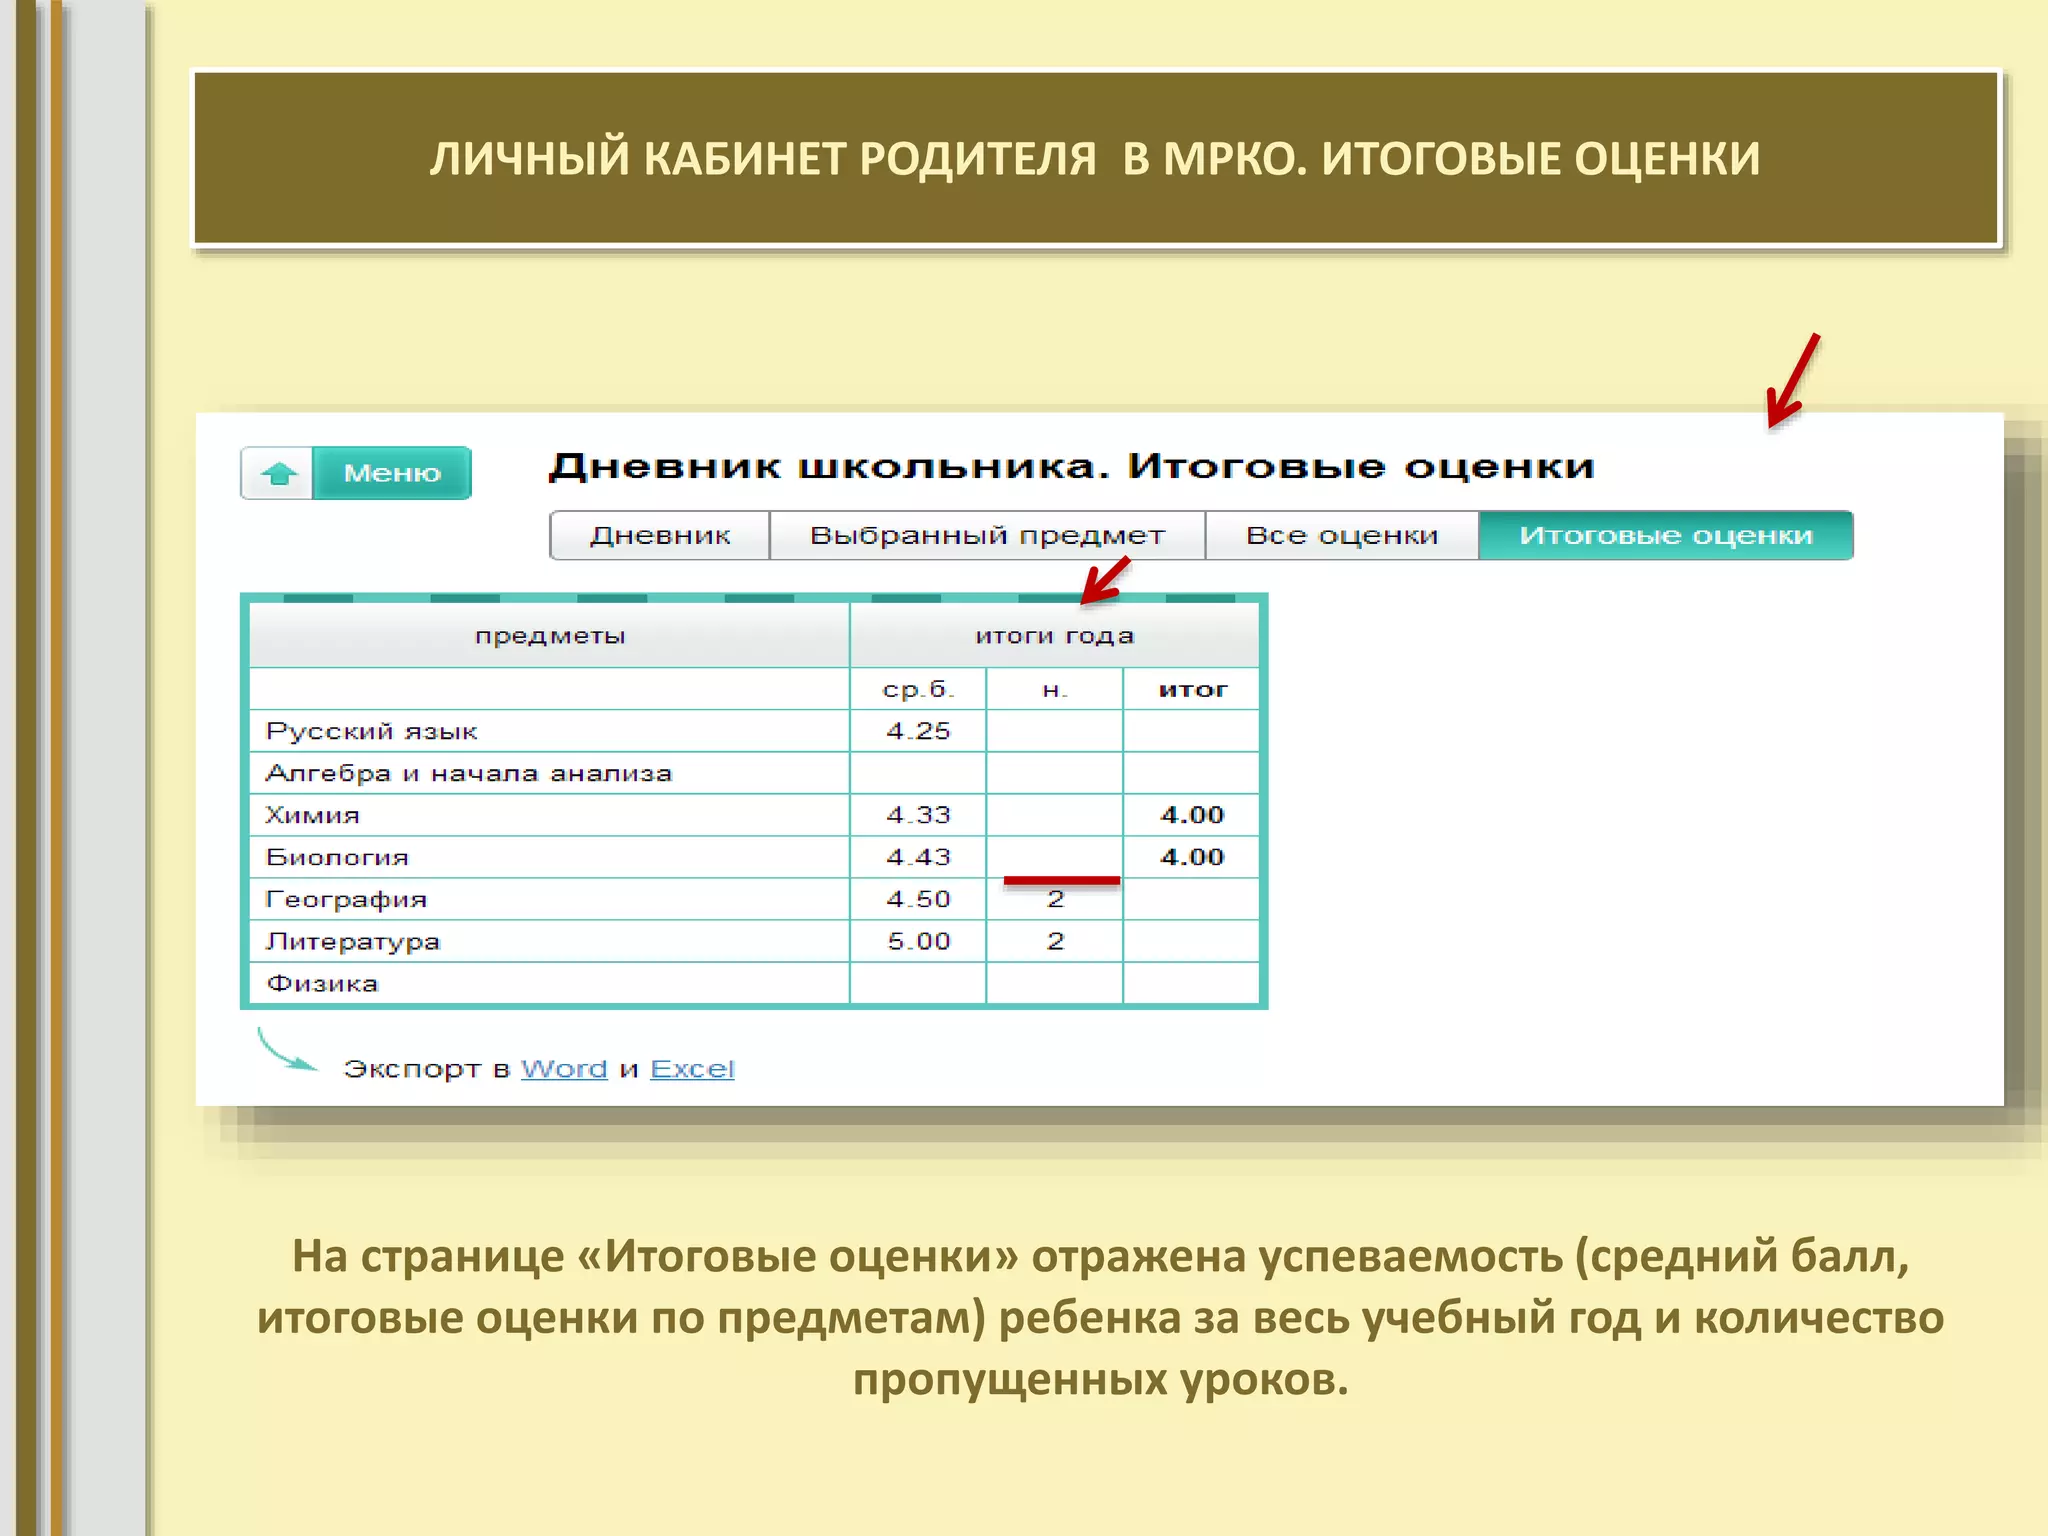Switch to the Дневник tab
This screenshot has width=2048, height=1536.
coord(660,535)
